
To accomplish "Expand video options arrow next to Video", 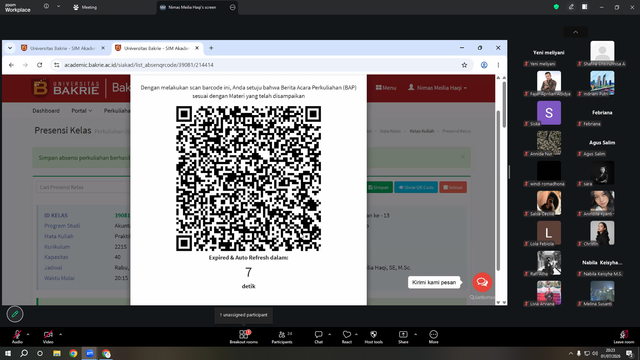I will coord(60,334).
